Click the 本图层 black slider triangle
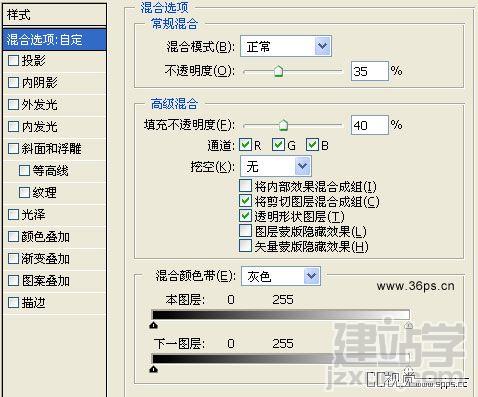The image size is (478, 397). click(153, 325)
